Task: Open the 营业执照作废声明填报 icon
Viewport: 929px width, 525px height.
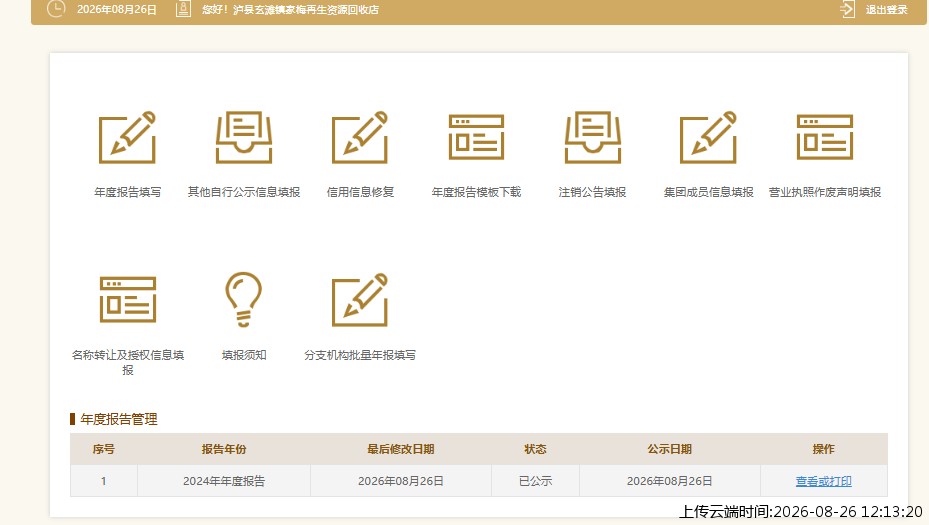Action: click(825, 137)
